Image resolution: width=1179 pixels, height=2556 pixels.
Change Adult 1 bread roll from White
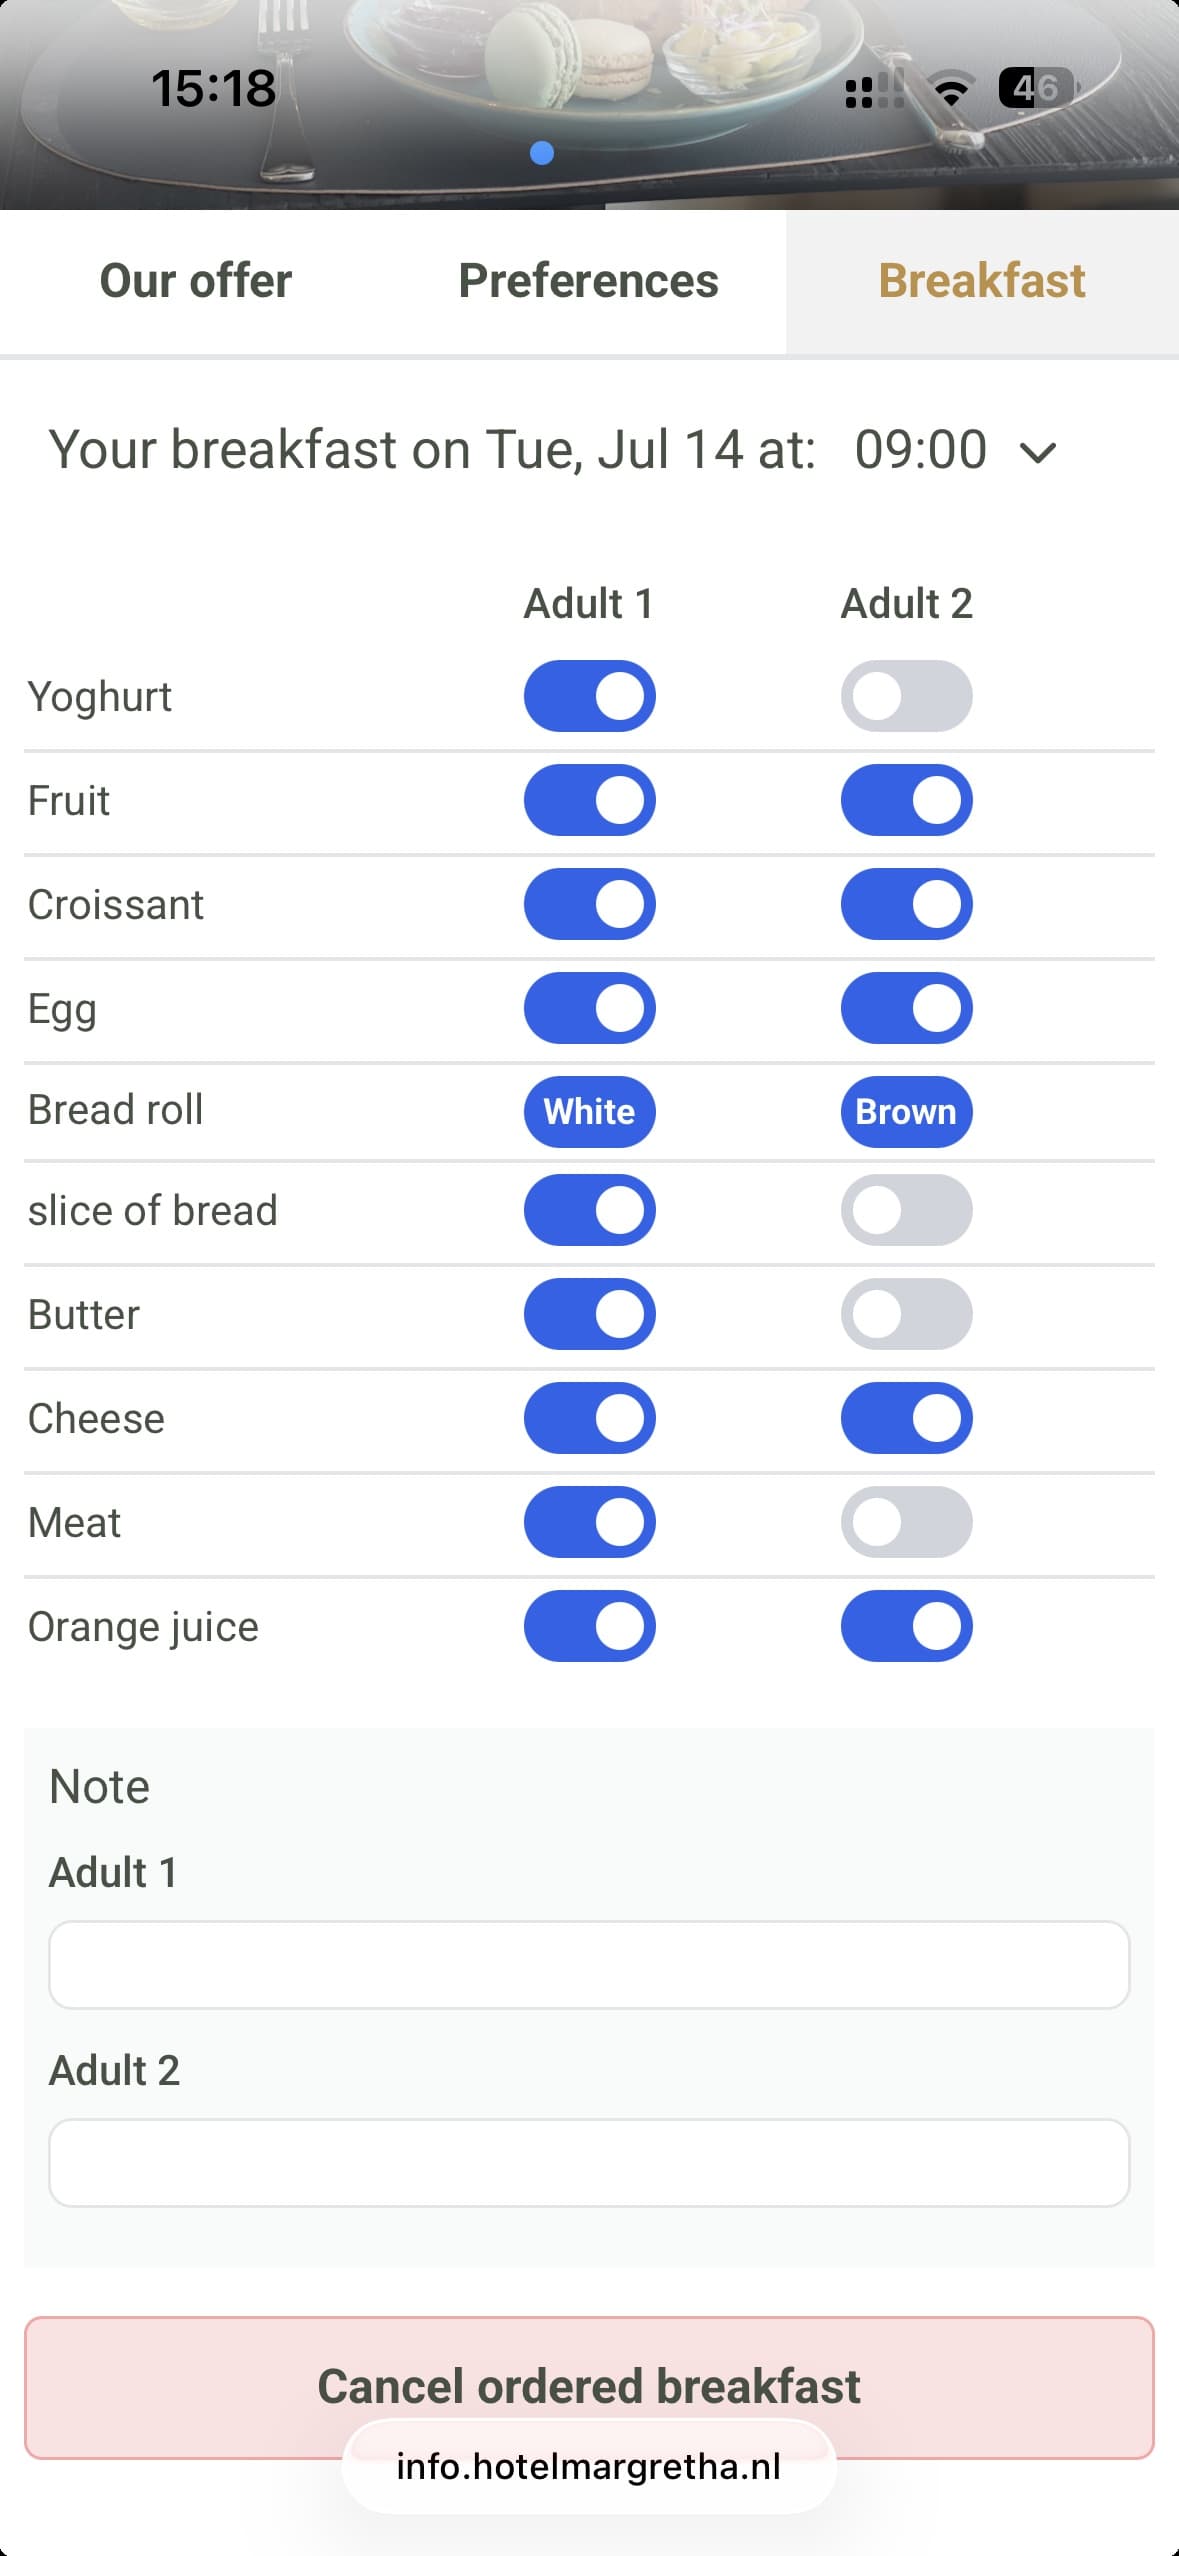(x=590, y=1112)
